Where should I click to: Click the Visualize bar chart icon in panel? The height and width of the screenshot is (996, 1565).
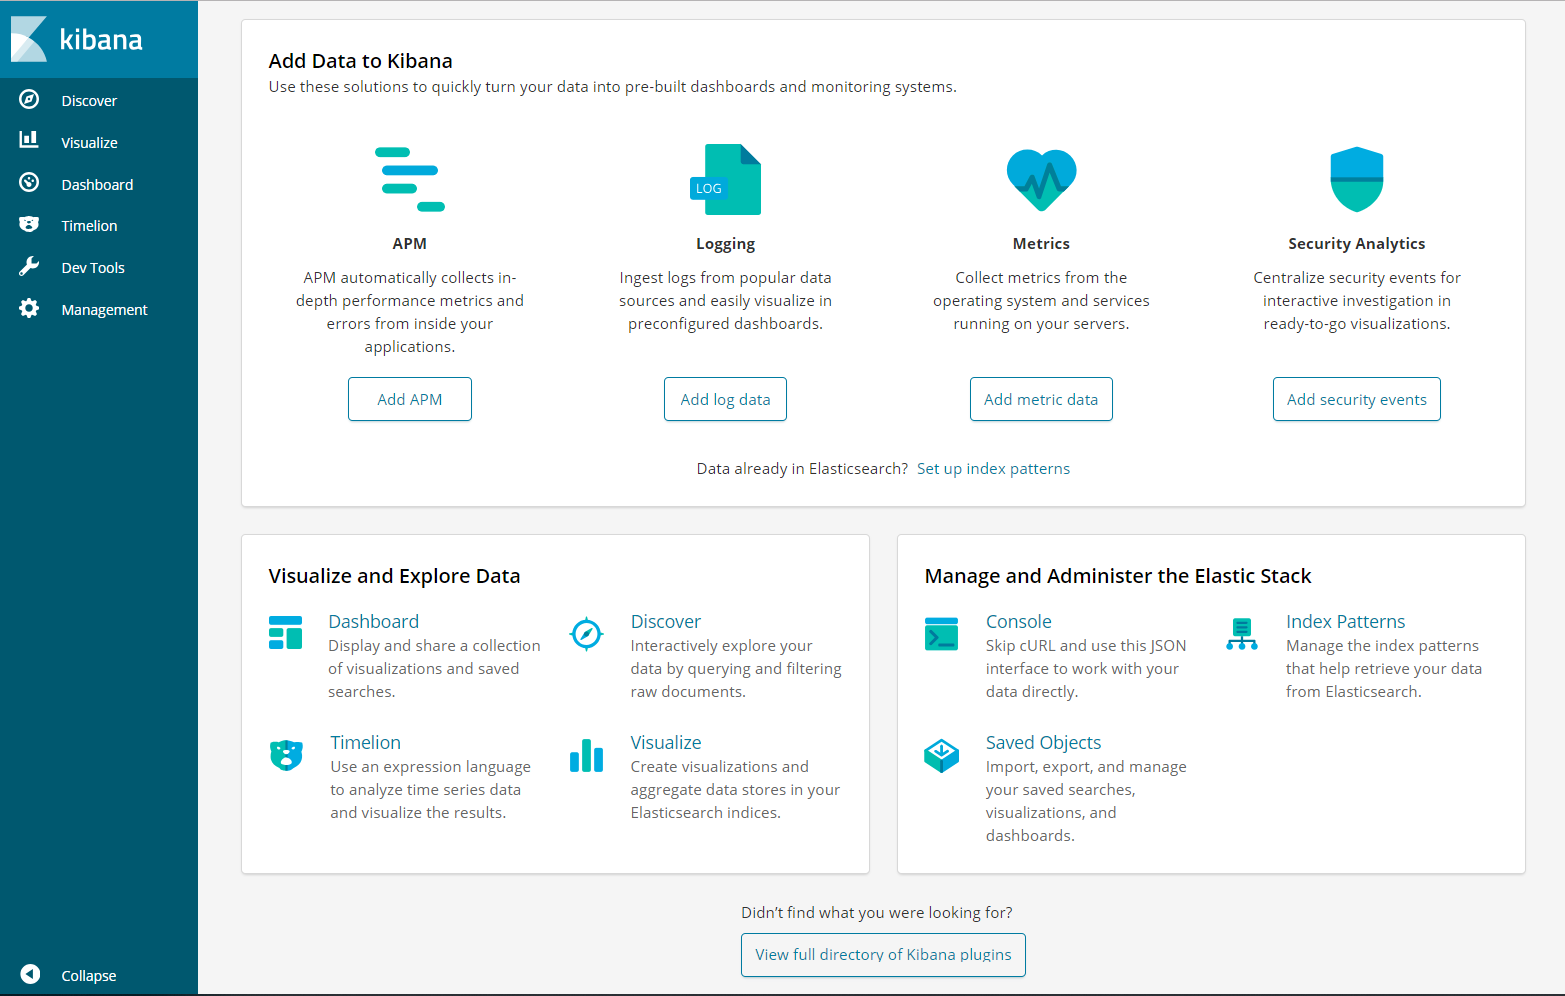point(586,755)
